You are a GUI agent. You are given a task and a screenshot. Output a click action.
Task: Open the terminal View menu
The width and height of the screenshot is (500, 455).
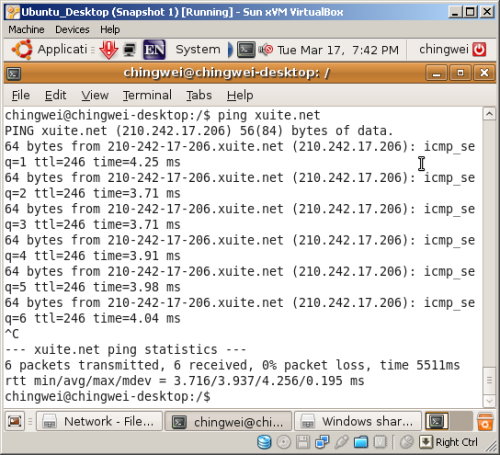pos(95,95)
